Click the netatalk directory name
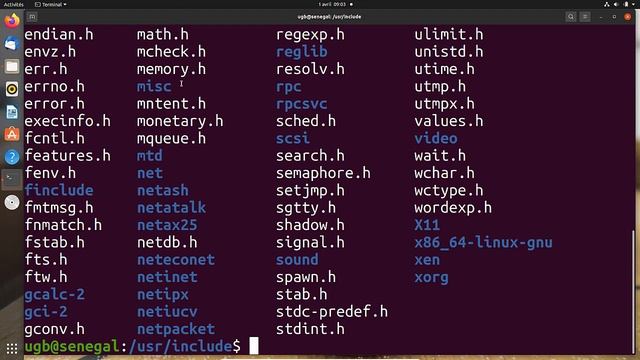Screen dimensions: 640x360 [171, 208]
